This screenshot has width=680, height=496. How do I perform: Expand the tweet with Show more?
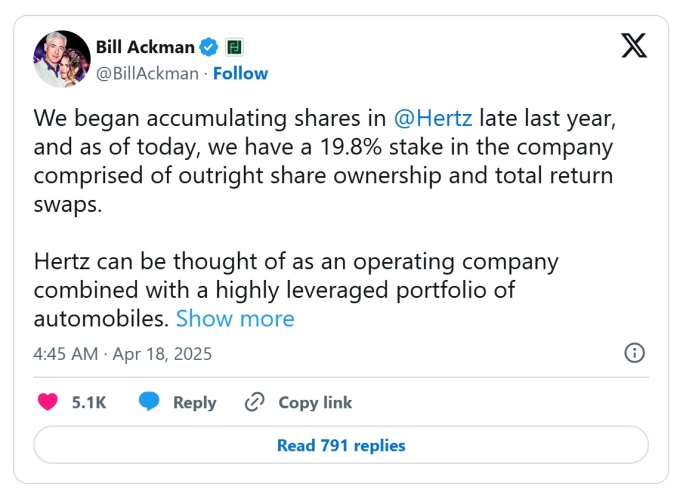click(x=235, y=319)
